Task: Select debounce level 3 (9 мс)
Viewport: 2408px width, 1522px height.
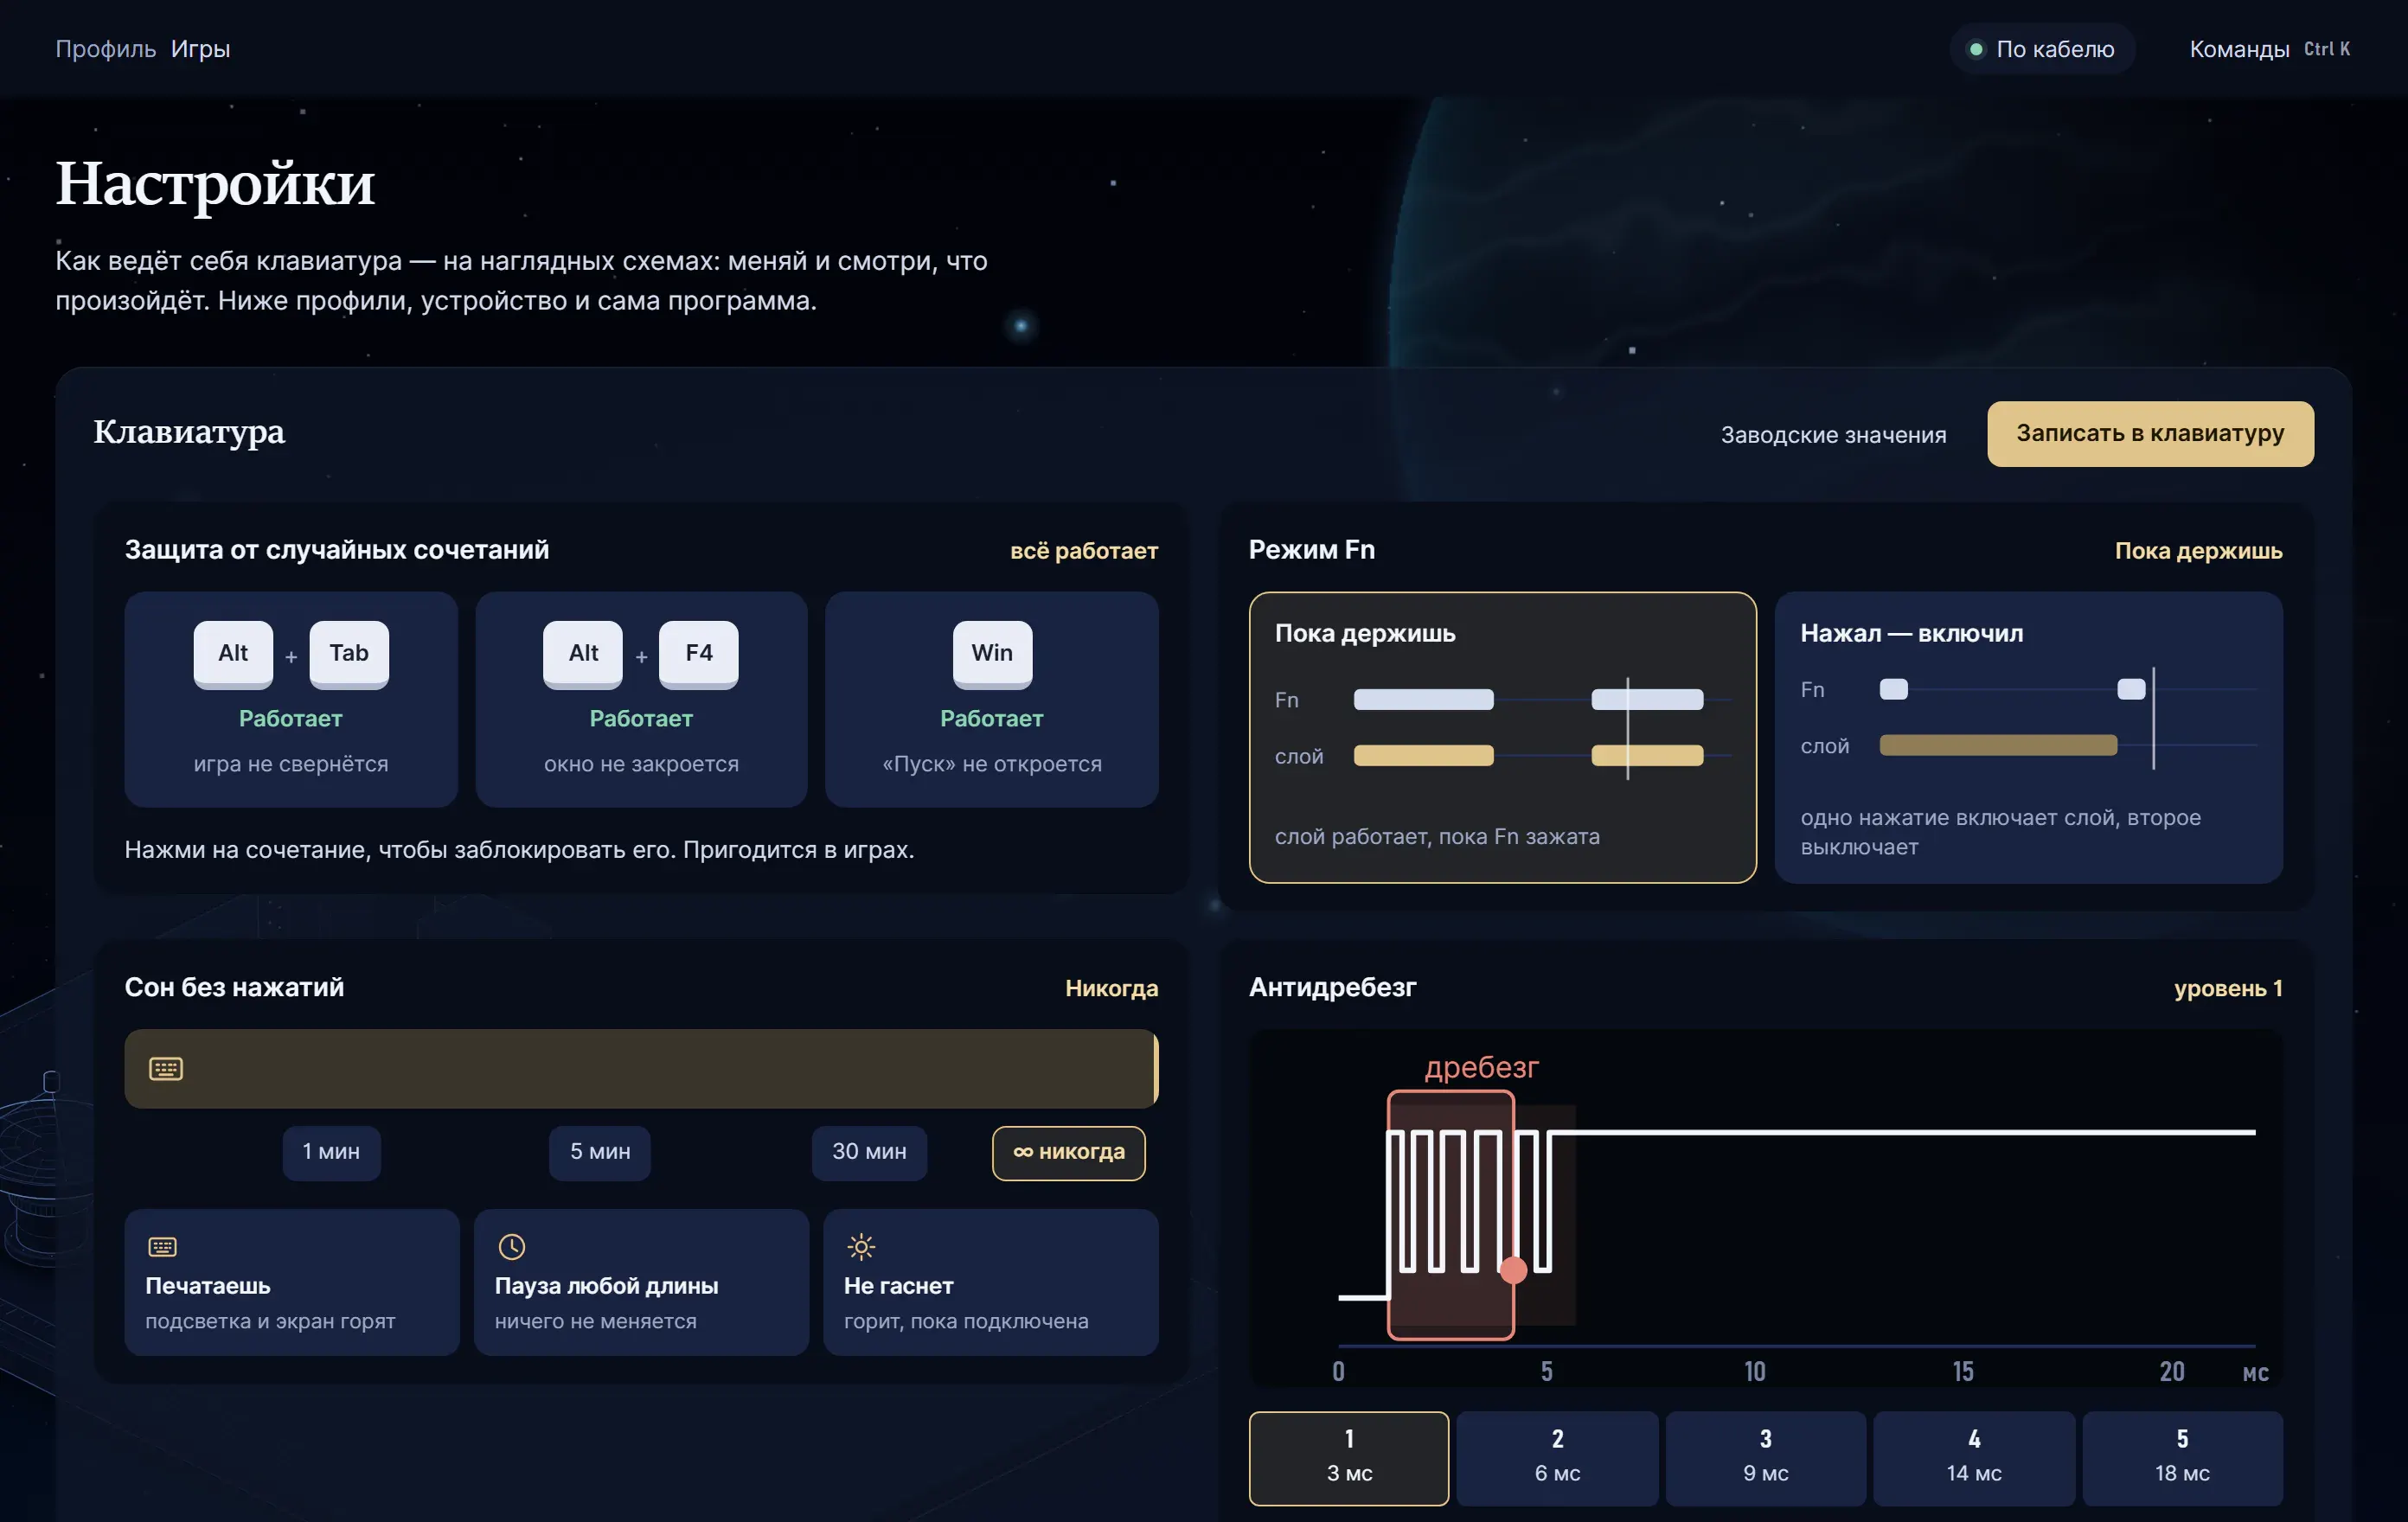Action: [1765, 1457]
